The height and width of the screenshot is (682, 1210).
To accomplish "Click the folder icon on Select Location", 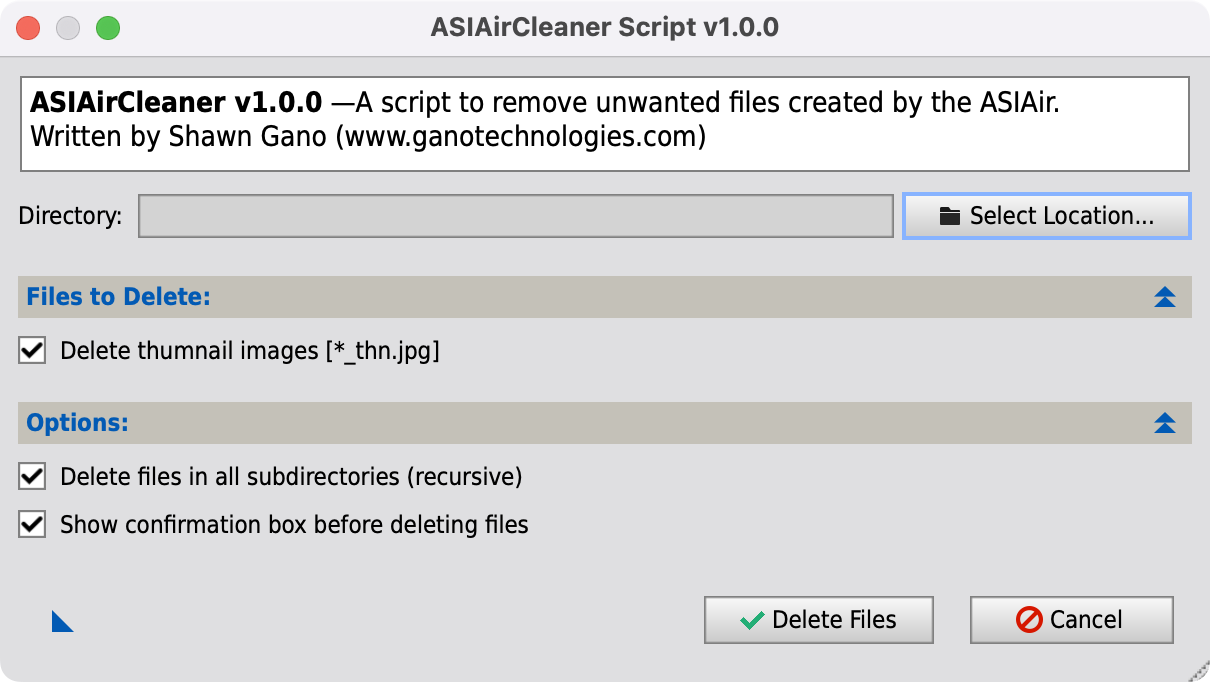I will [x=949, y=216].
